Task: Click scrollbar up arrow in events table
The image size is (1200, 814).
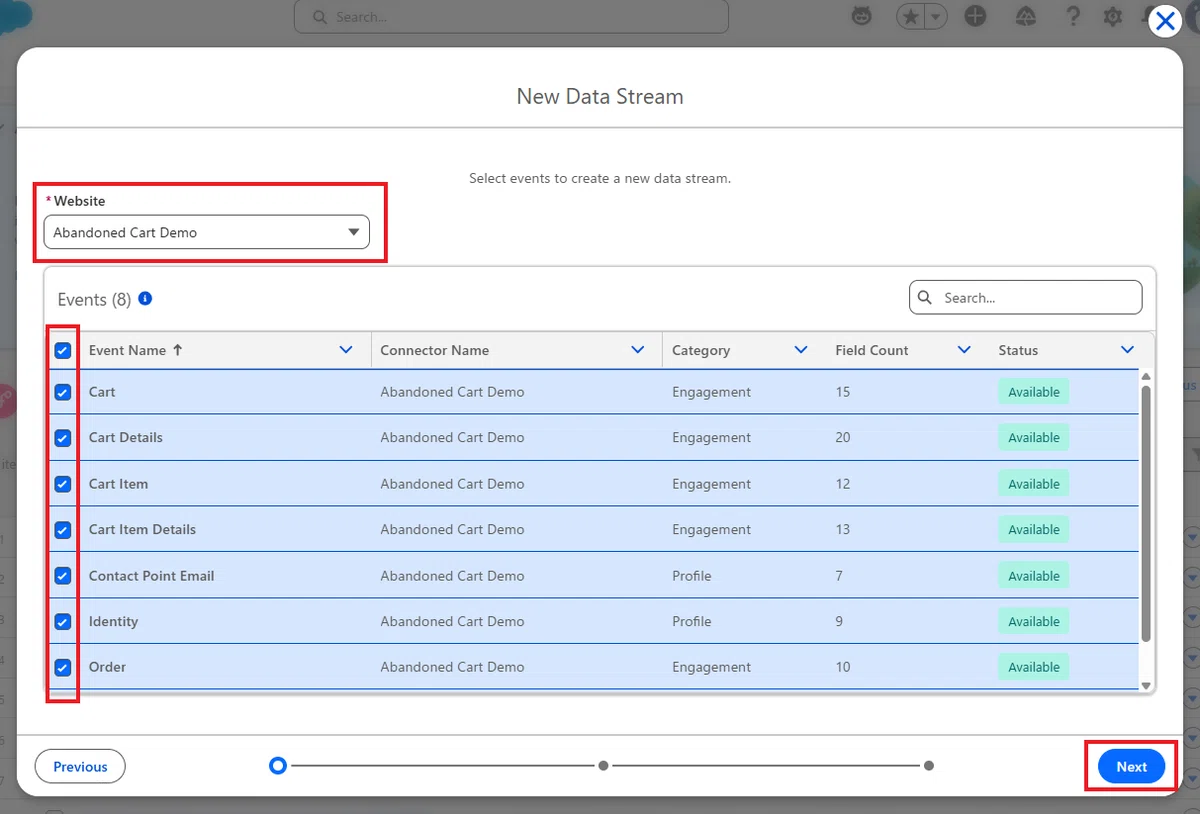Action: 1146,376
